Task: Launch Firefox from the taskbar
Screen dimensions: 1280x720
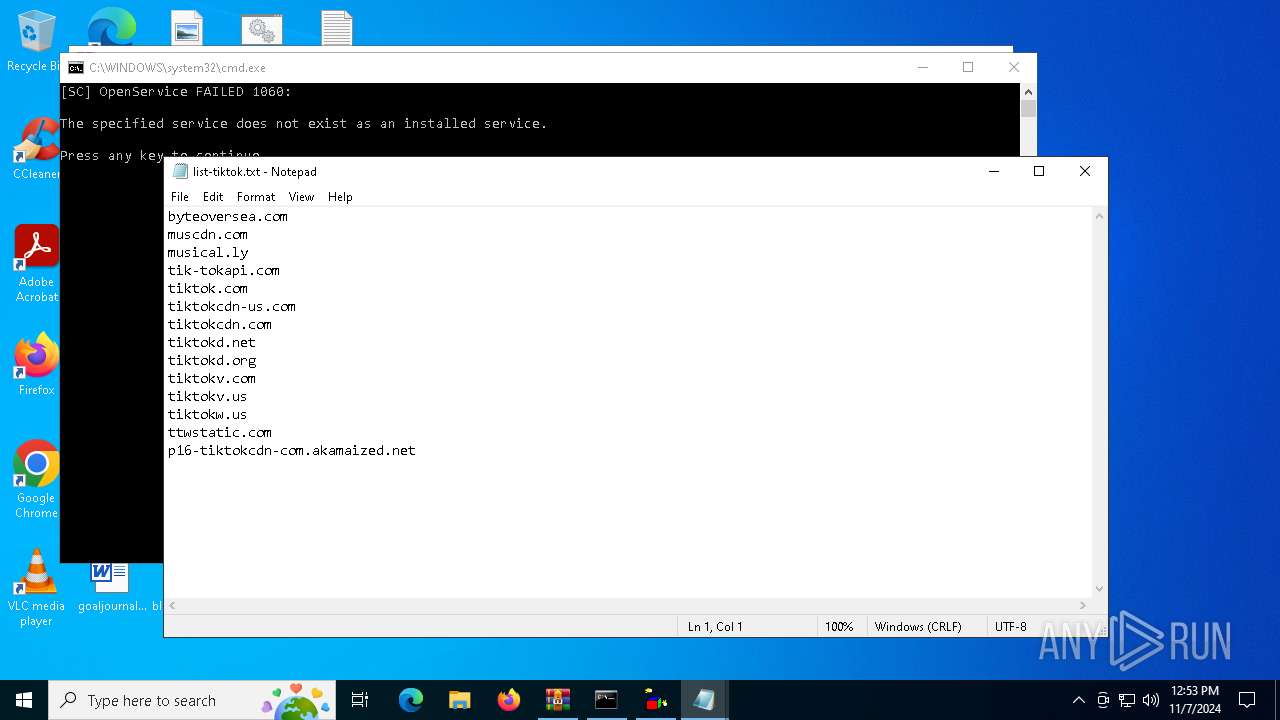Action: [x=509, y=700]
